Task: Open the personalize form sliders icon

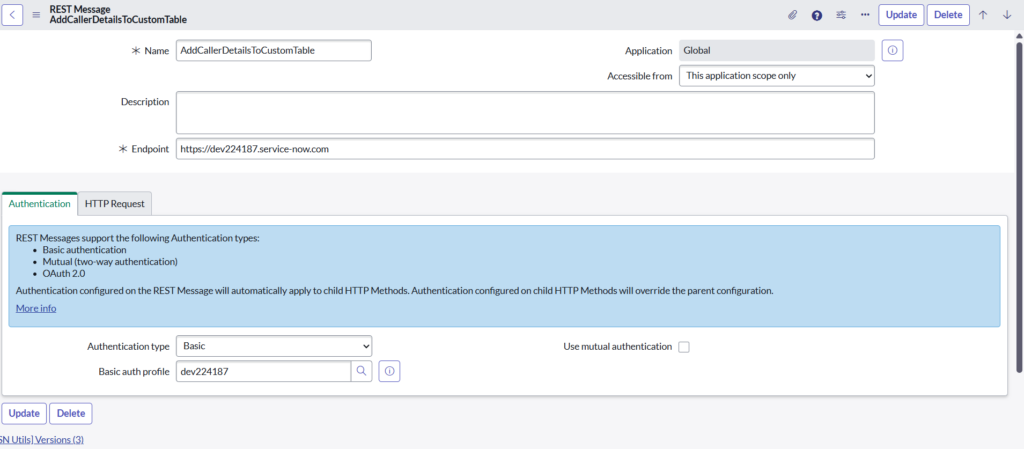Action: point(841,15)
